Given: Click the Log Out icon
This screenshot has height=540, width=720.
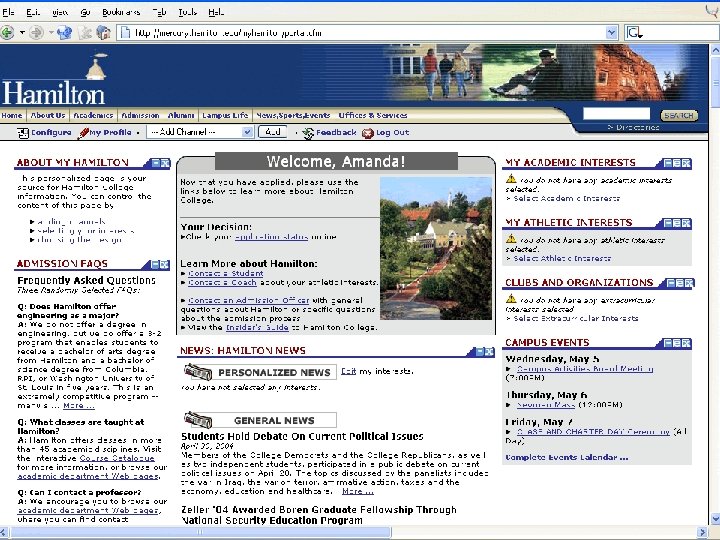Looking at the screenshot, I should click(x=368, y=133).
